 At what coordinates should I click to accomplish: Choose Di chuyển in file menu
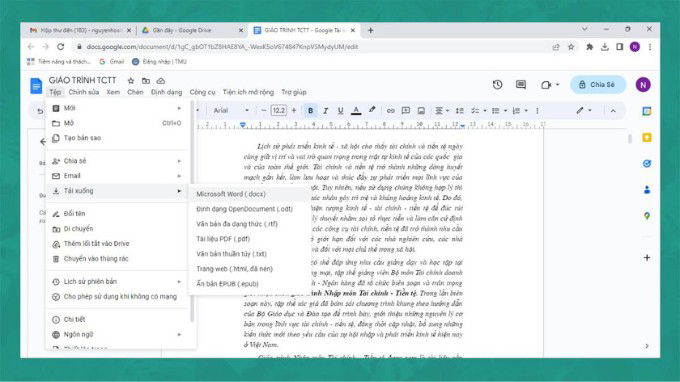117,229
